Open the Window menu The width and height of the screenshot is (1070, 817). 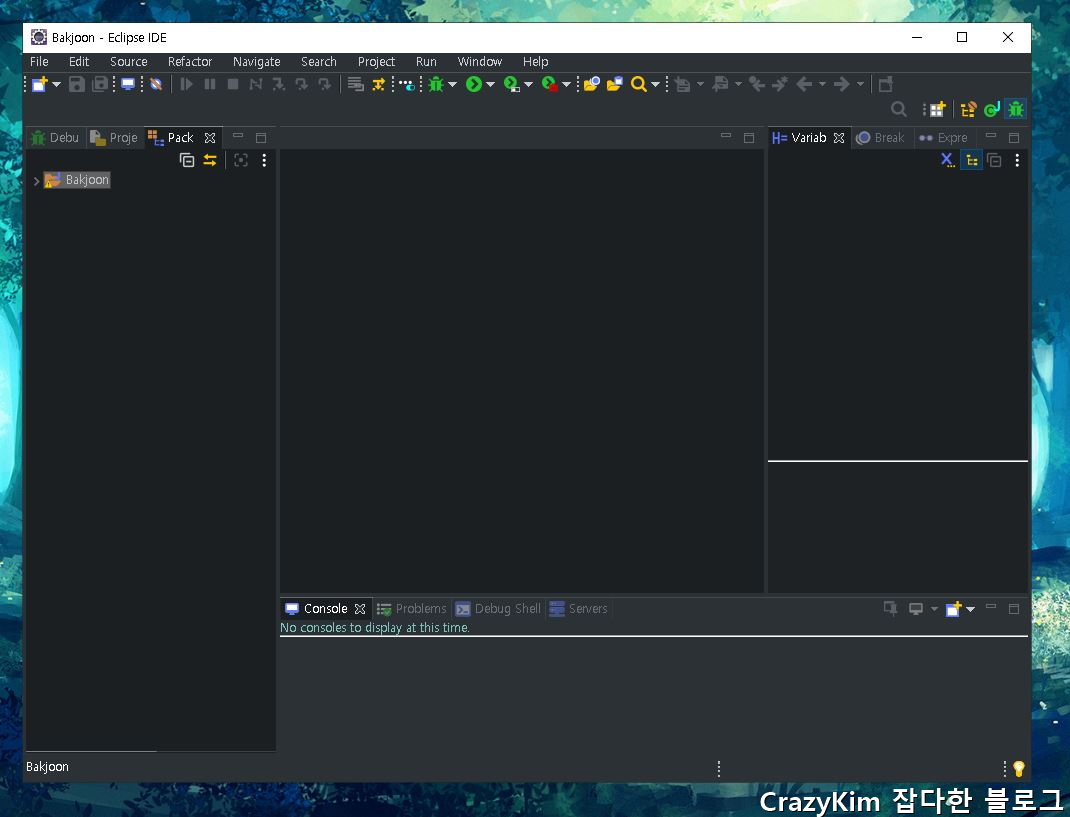tap(479, 61)
